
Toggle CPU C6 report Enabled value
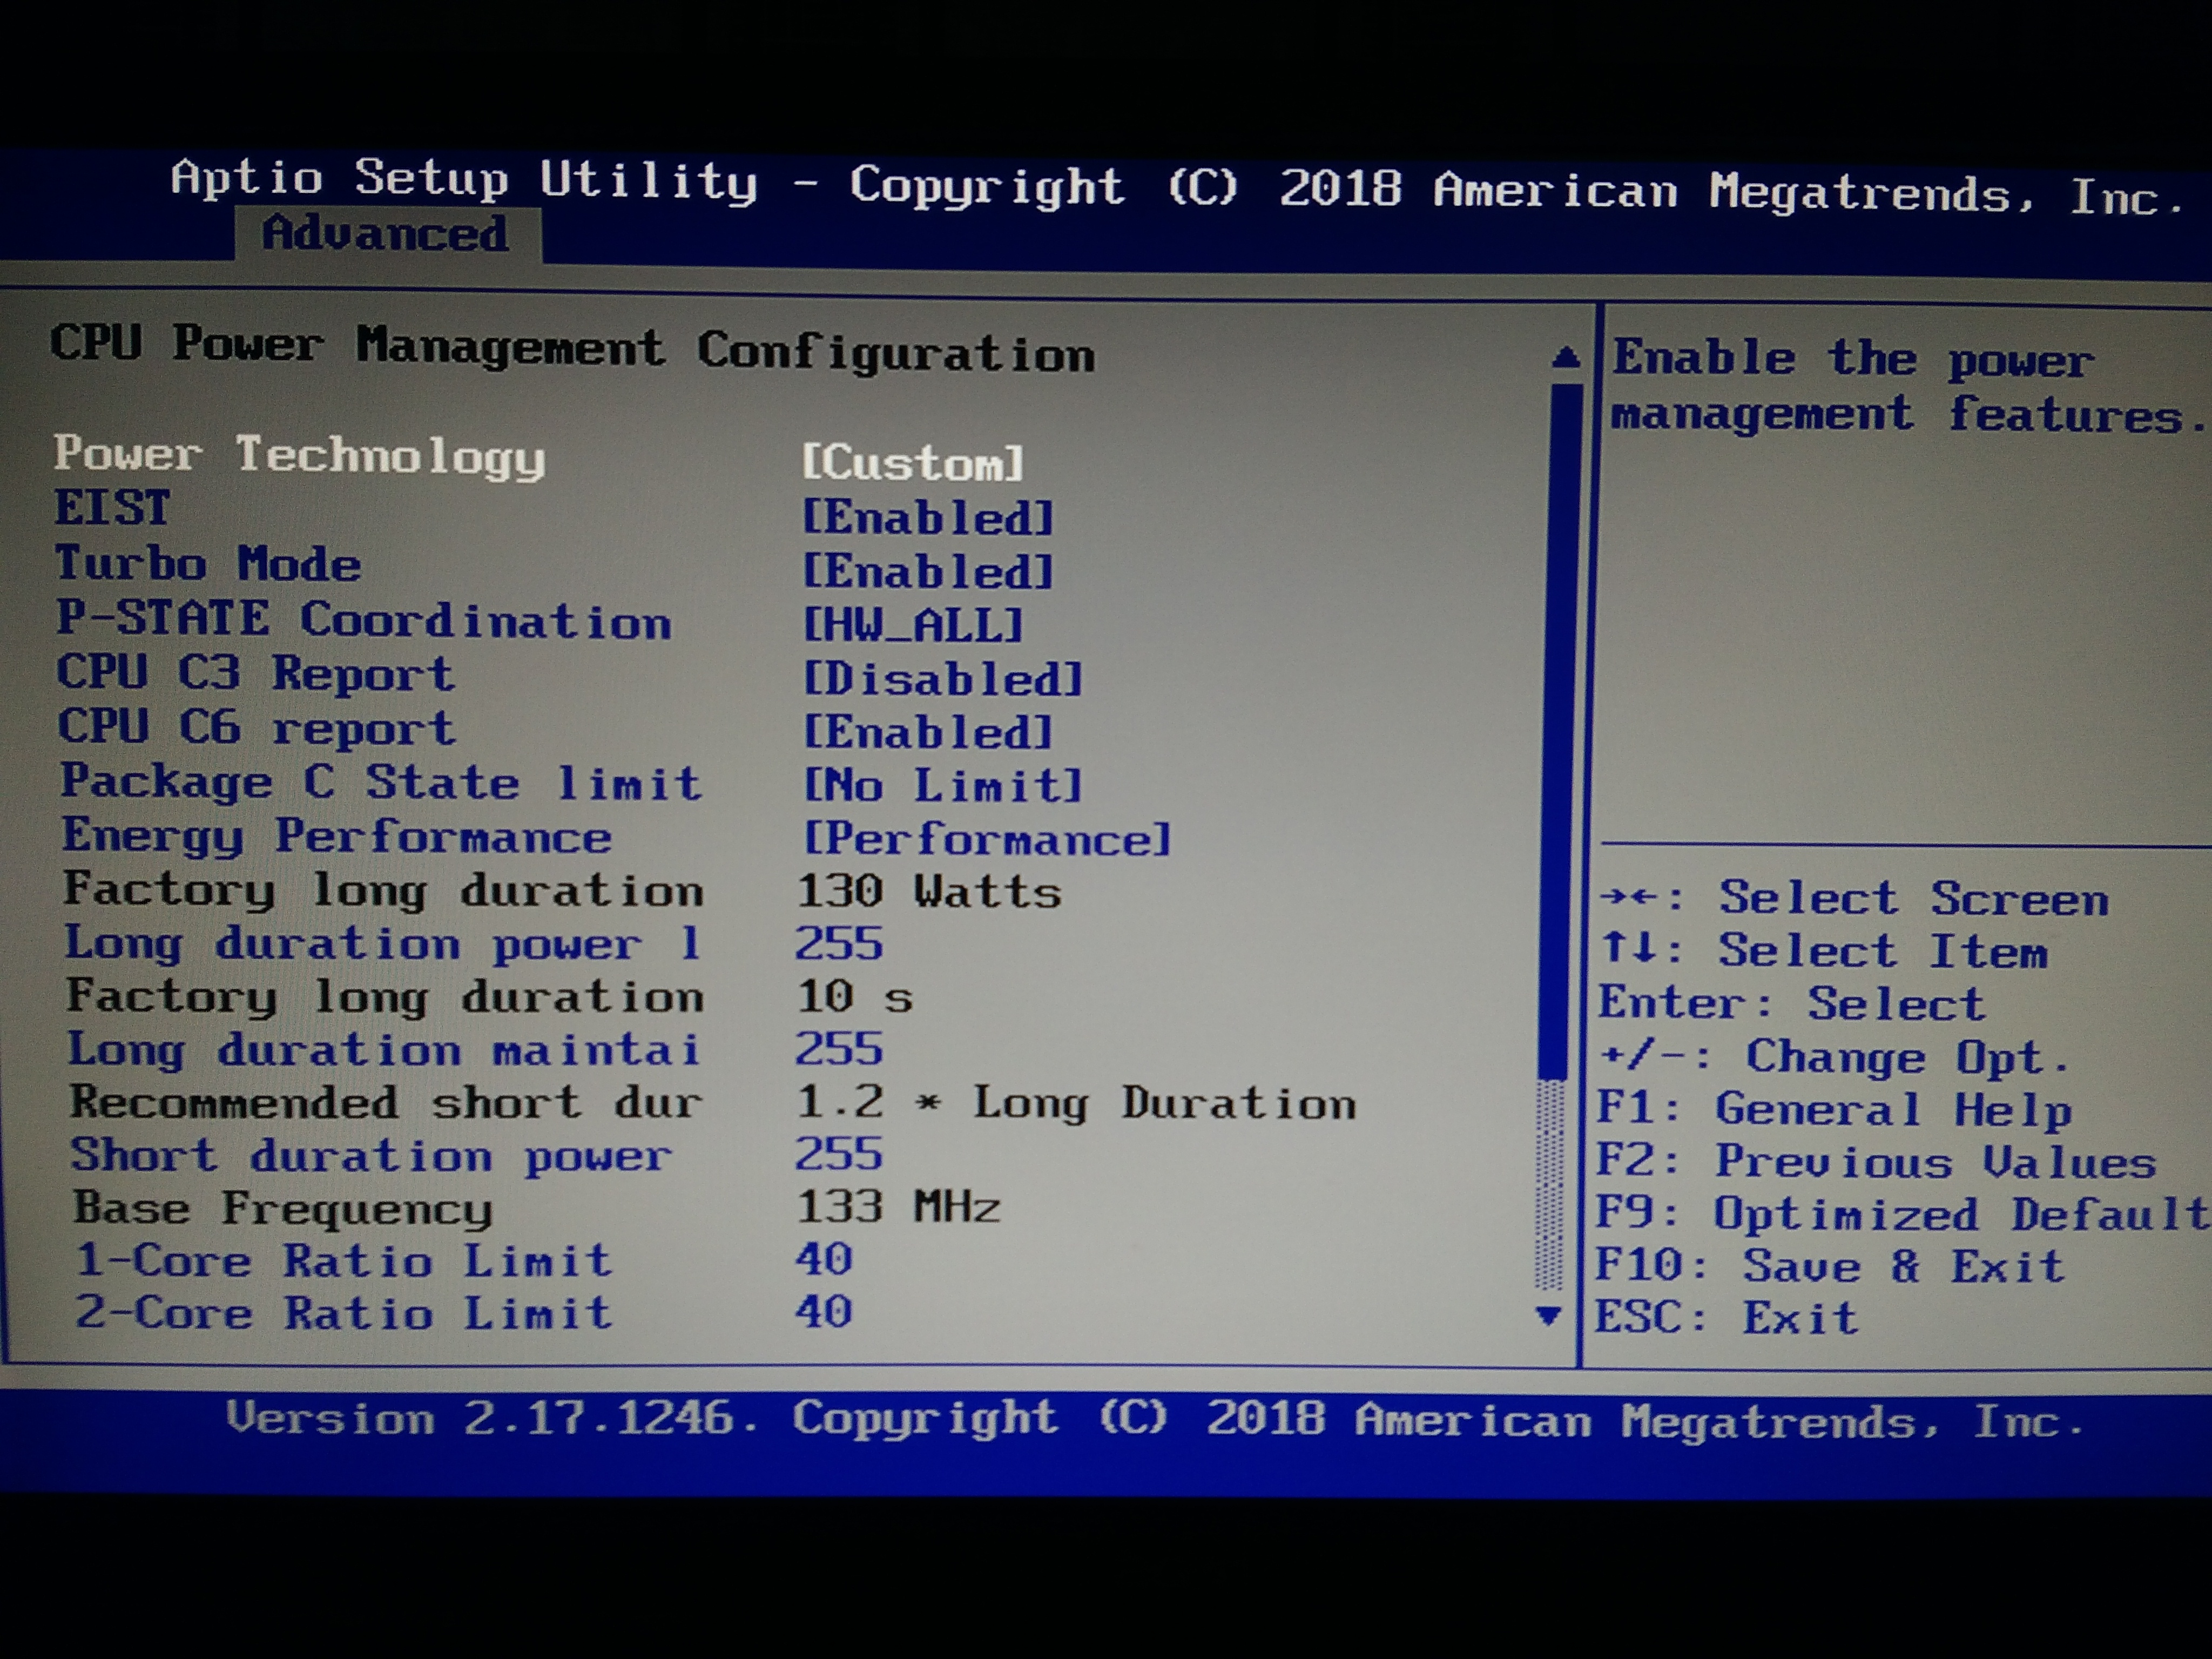(927, 733)
